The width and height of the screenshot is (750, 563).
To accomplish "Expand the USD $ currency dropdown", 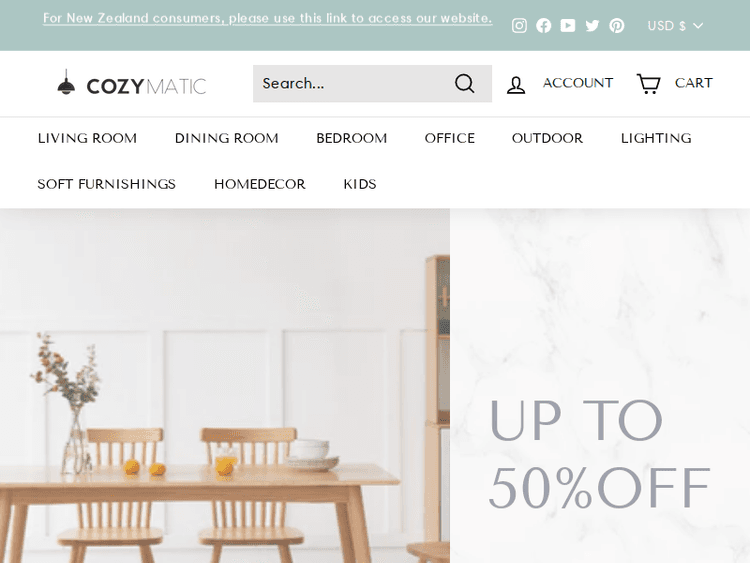I will [x=675, y=25].
